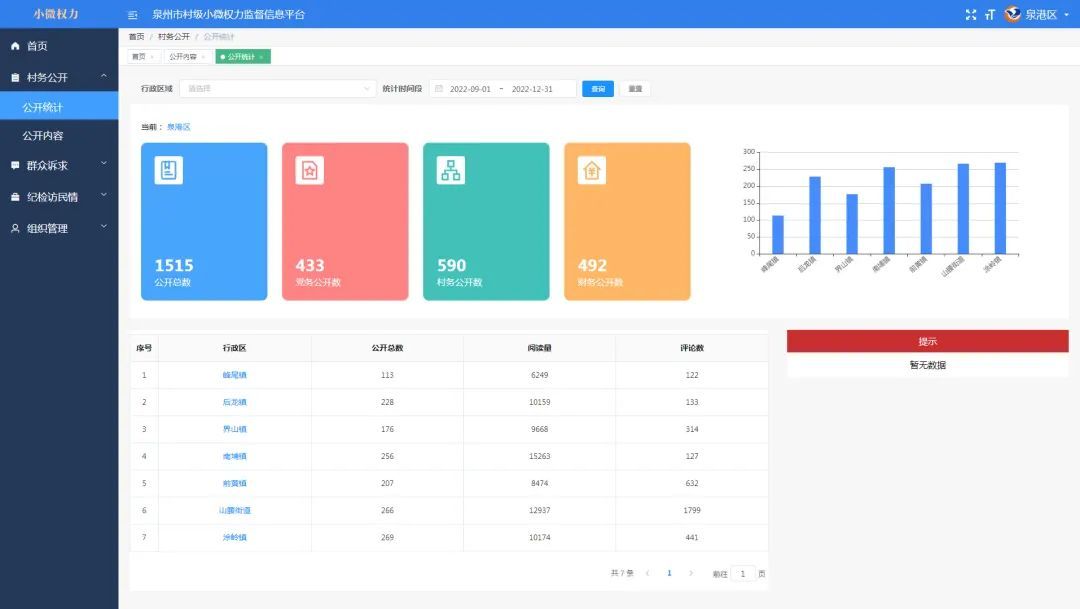Click the start date 2022-09-01 field
Screen dimensions: 1080x609
(x=470, y=89)
